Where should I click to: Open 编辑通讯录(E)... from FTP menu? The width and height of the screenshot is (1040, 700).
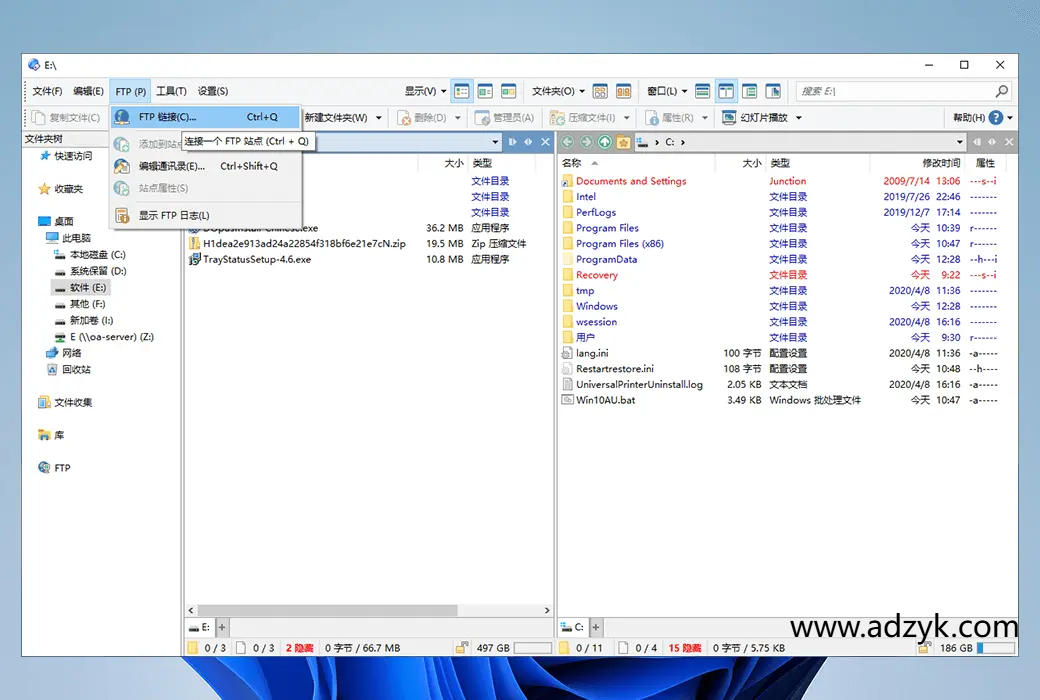tap(206, 166)
